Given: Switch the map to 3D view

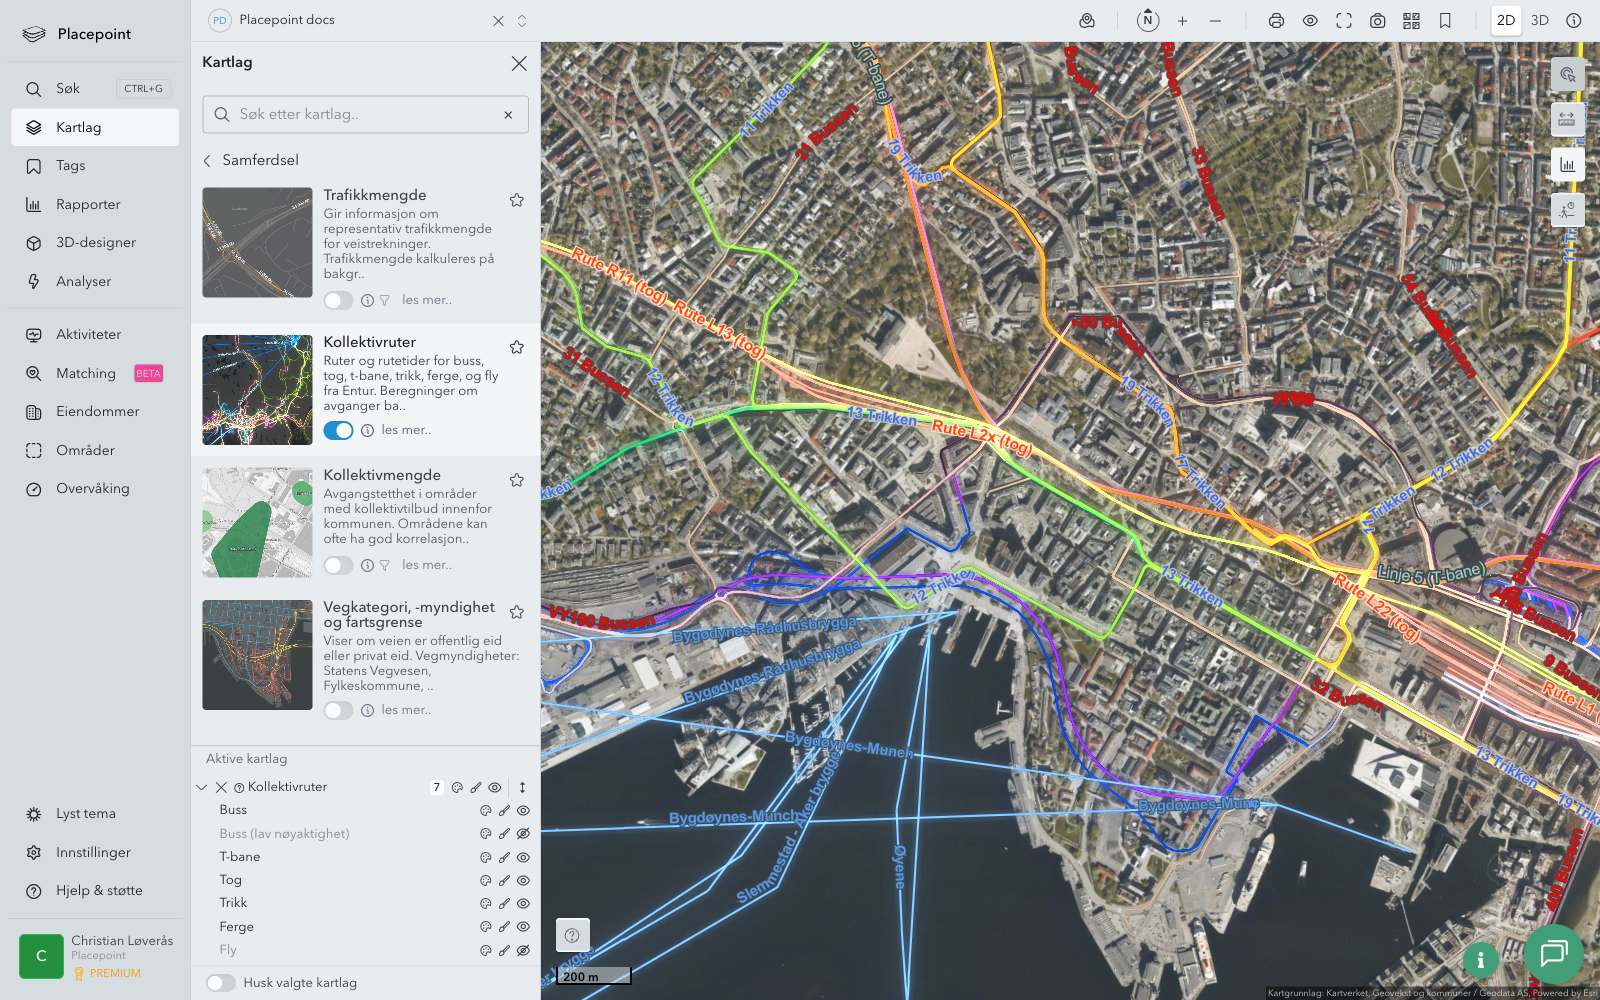Looking at the screenshot, I should [x=1540, y=21].
